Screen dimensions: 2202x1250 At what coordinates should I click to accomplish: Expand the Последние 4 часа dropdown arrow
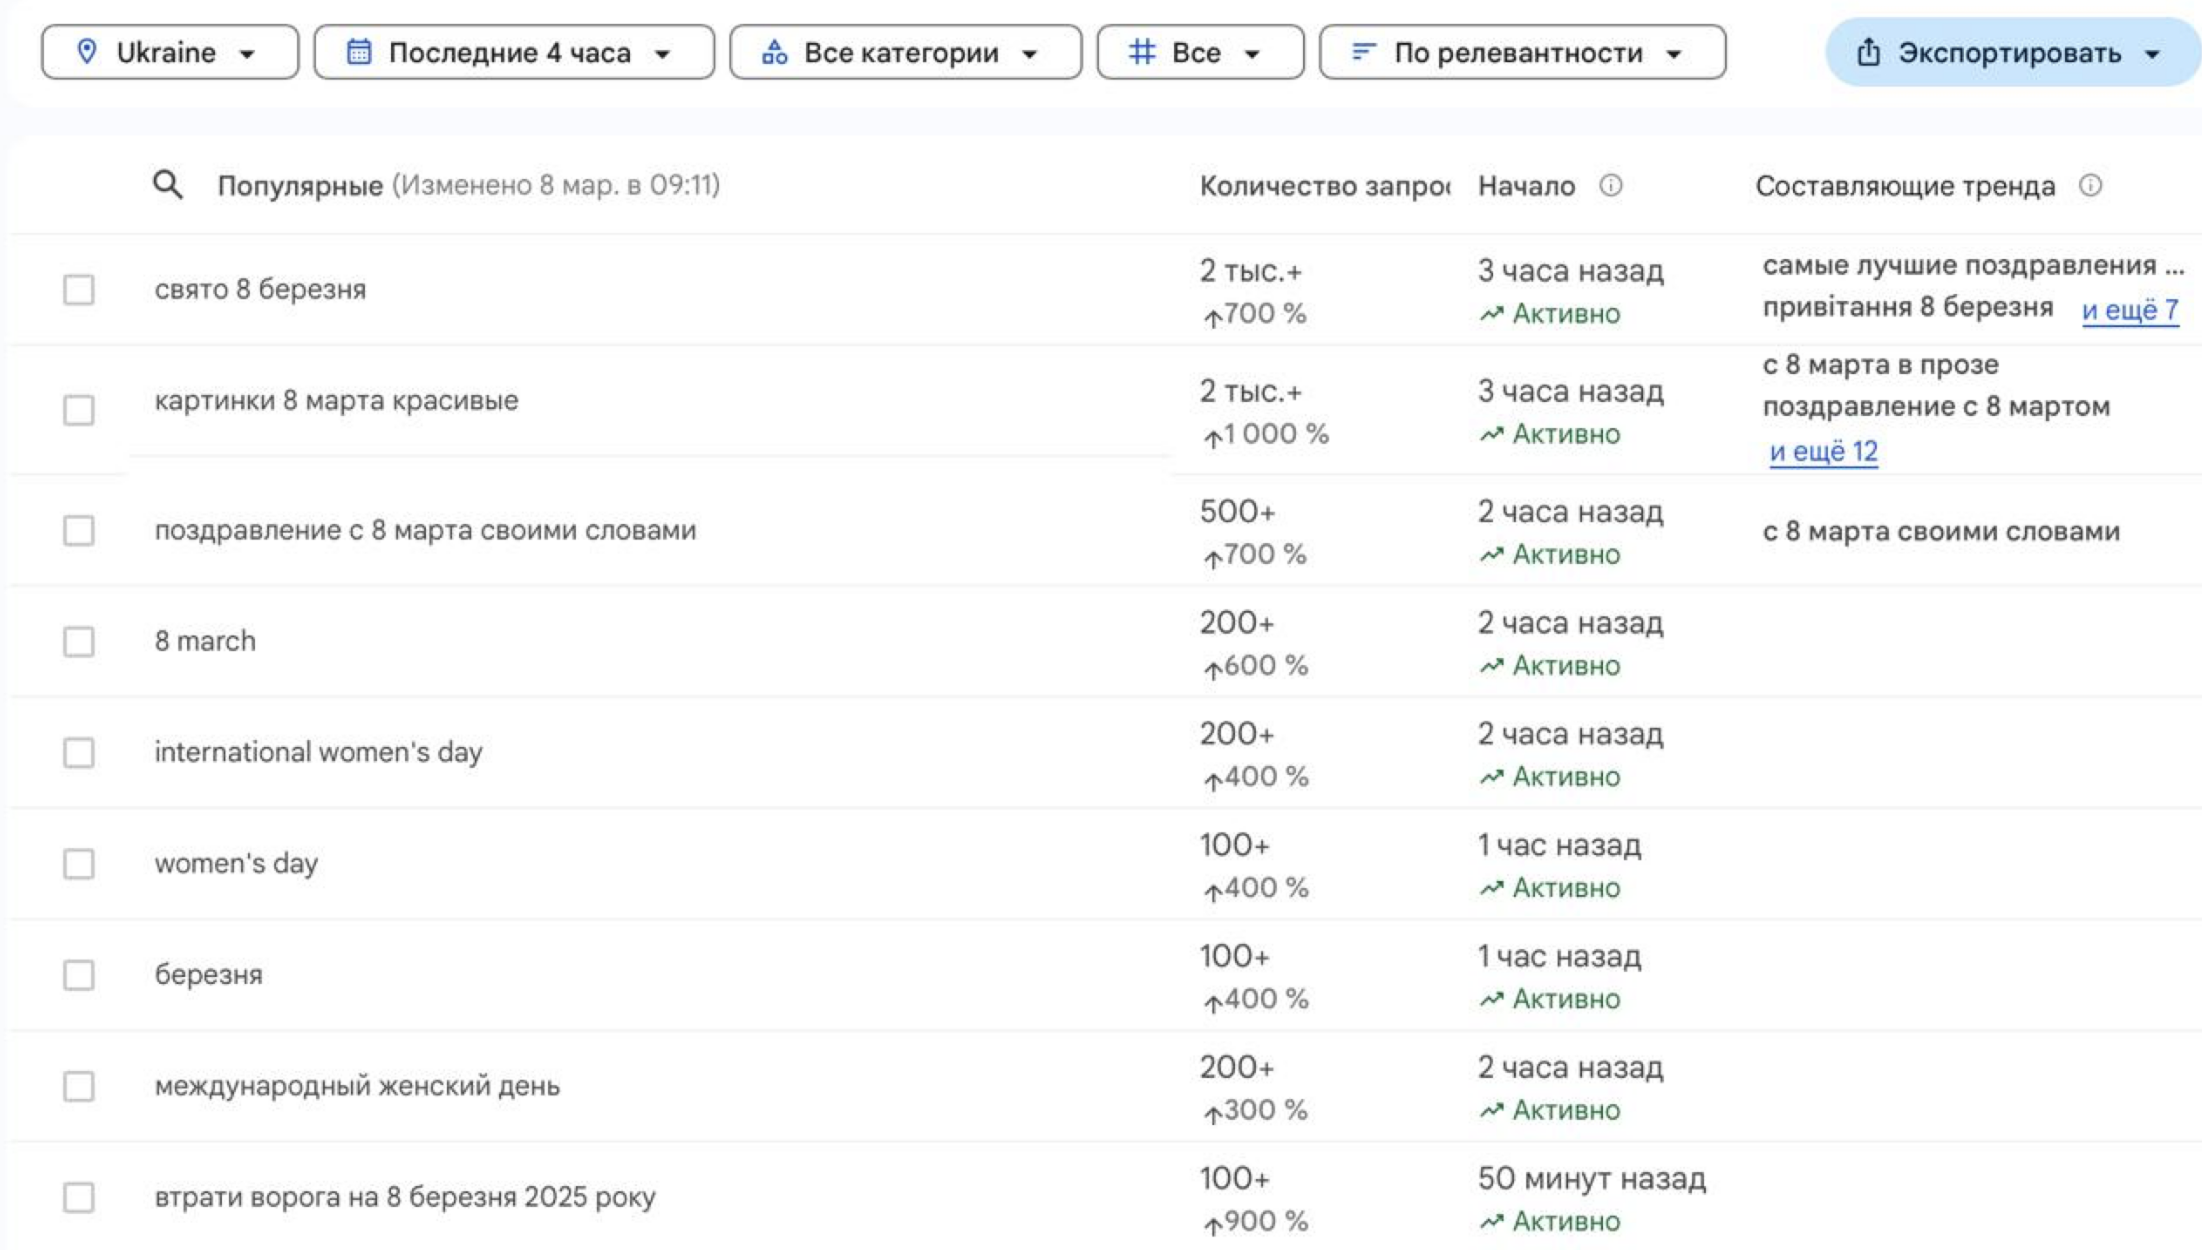pos(662,54)
